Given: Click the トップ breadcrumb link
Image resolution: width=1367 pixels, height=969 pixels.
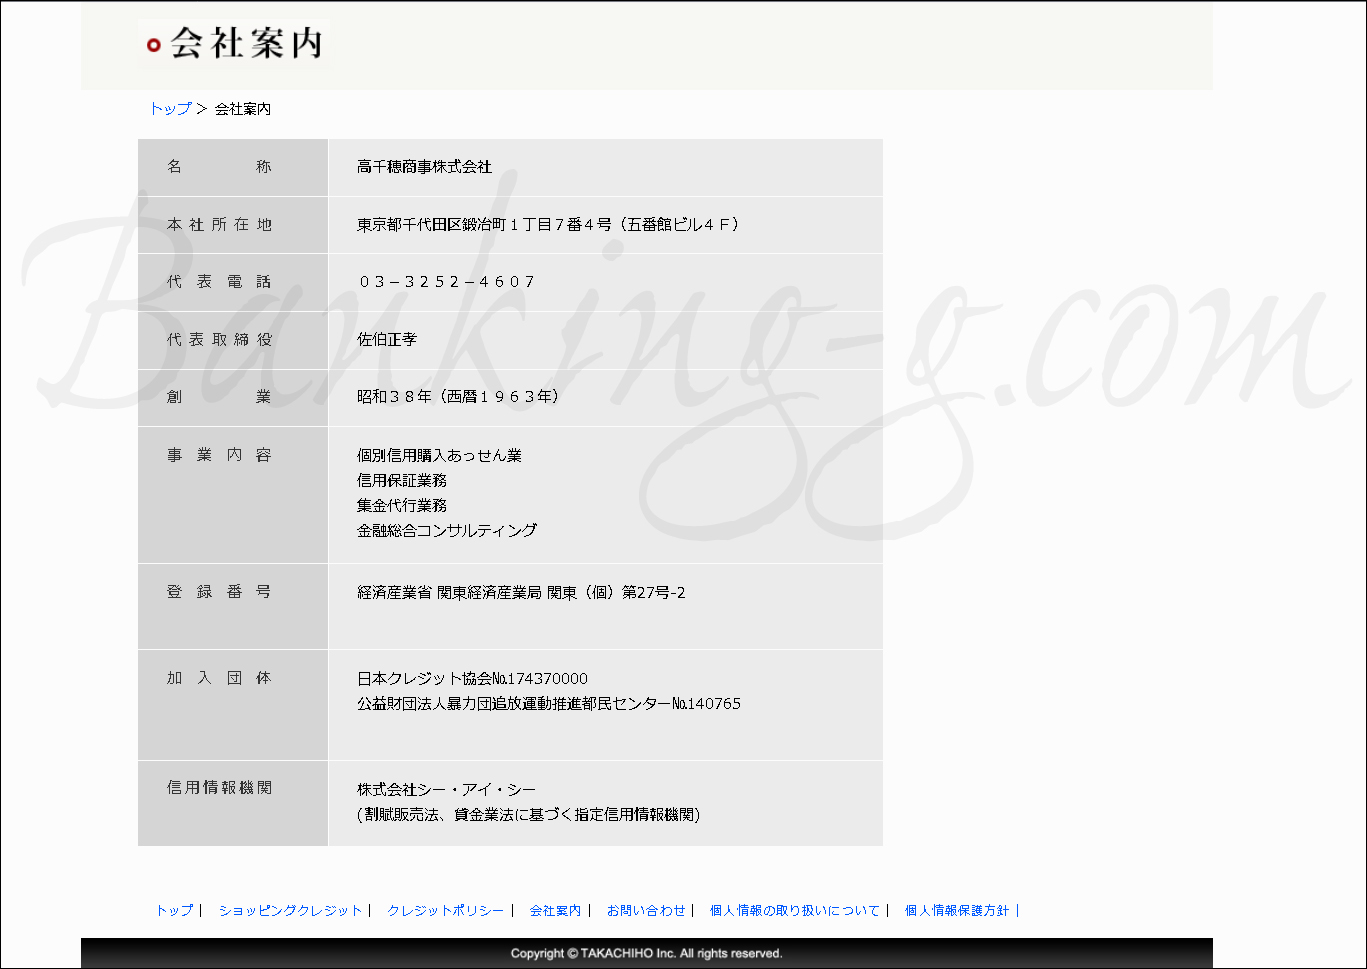Looking at the screenshot, I should [170, 109].
